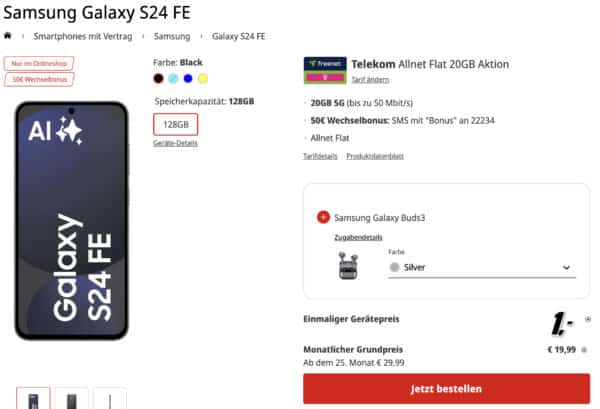Click the 'Nur im Onlineshop' badge
Screen dimensions: 600x409
[39, 64]
